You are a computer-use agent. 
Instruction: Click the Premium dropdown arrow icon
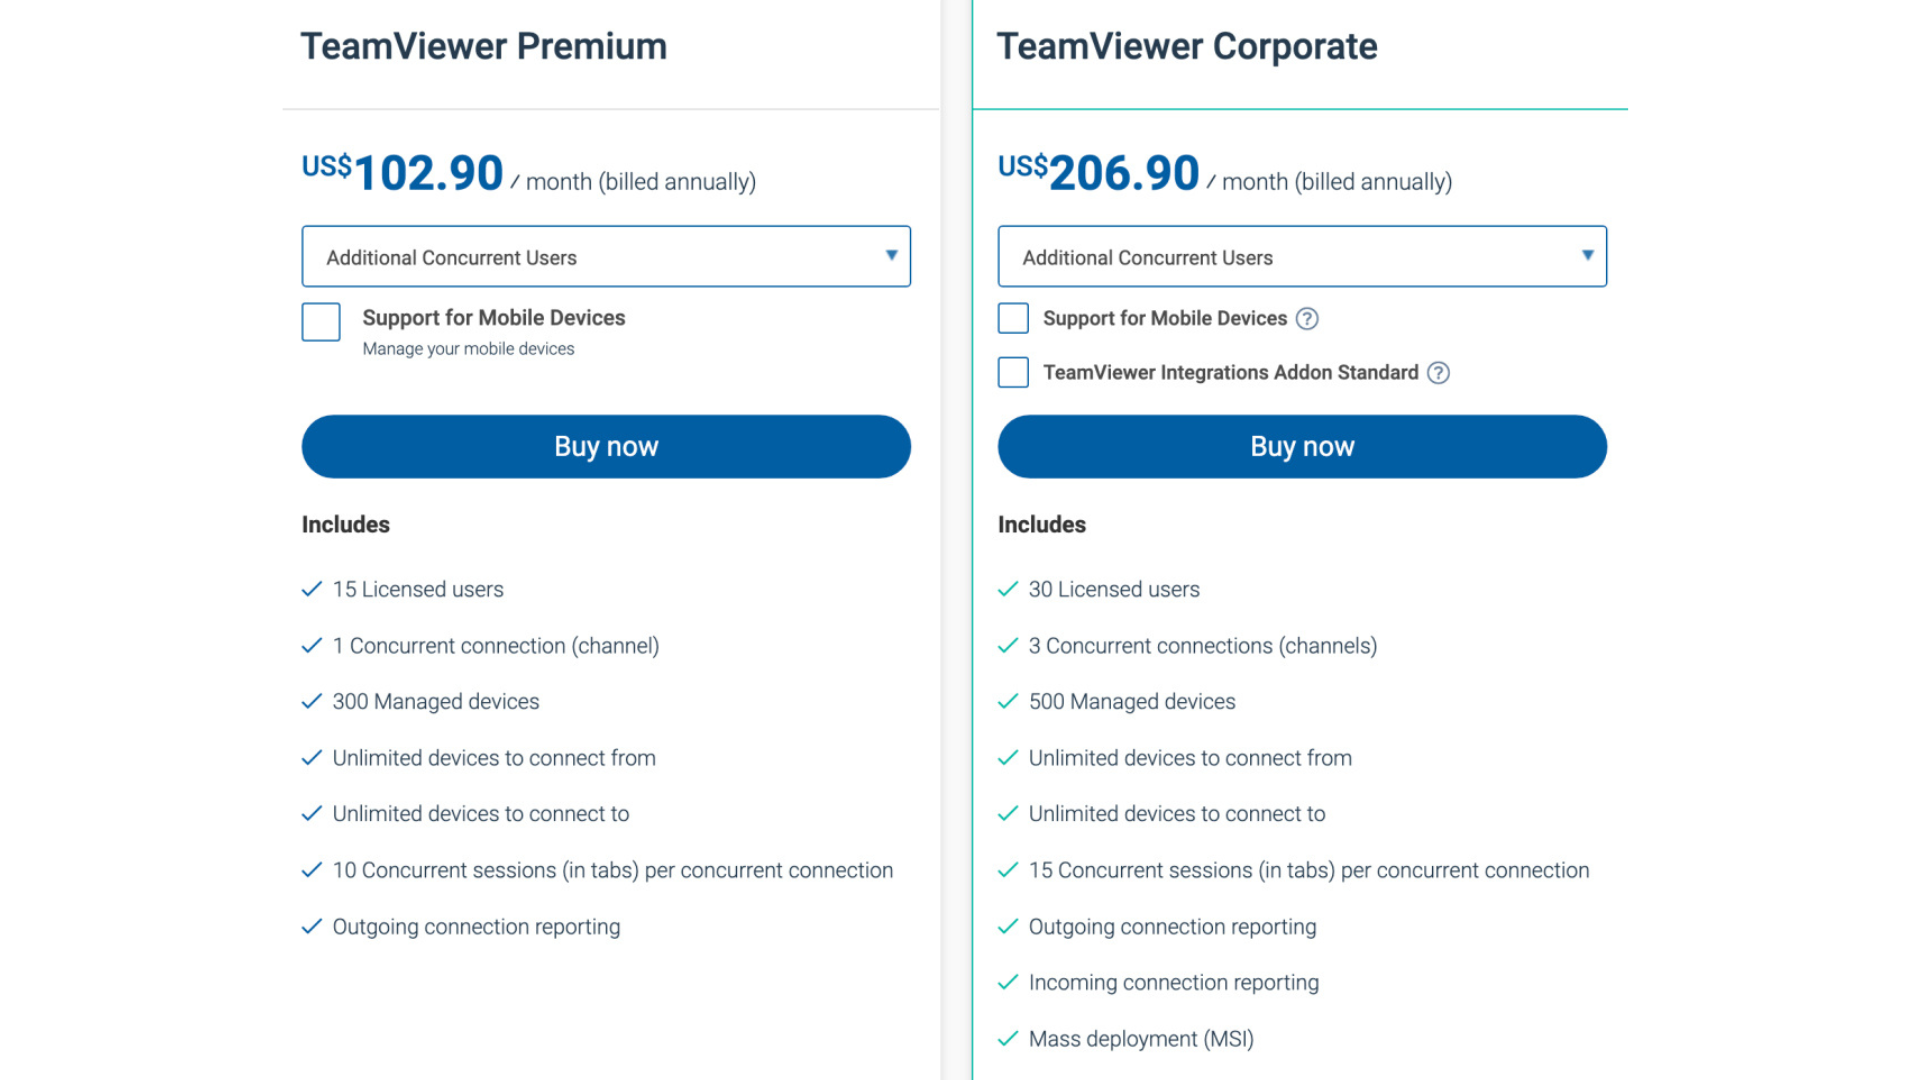click(x=891, y=256)
